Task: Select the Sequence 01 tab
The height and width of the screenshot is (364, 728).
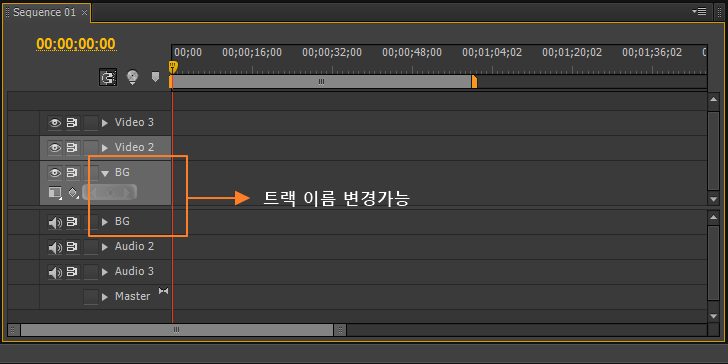Action: tap(44, 13)
